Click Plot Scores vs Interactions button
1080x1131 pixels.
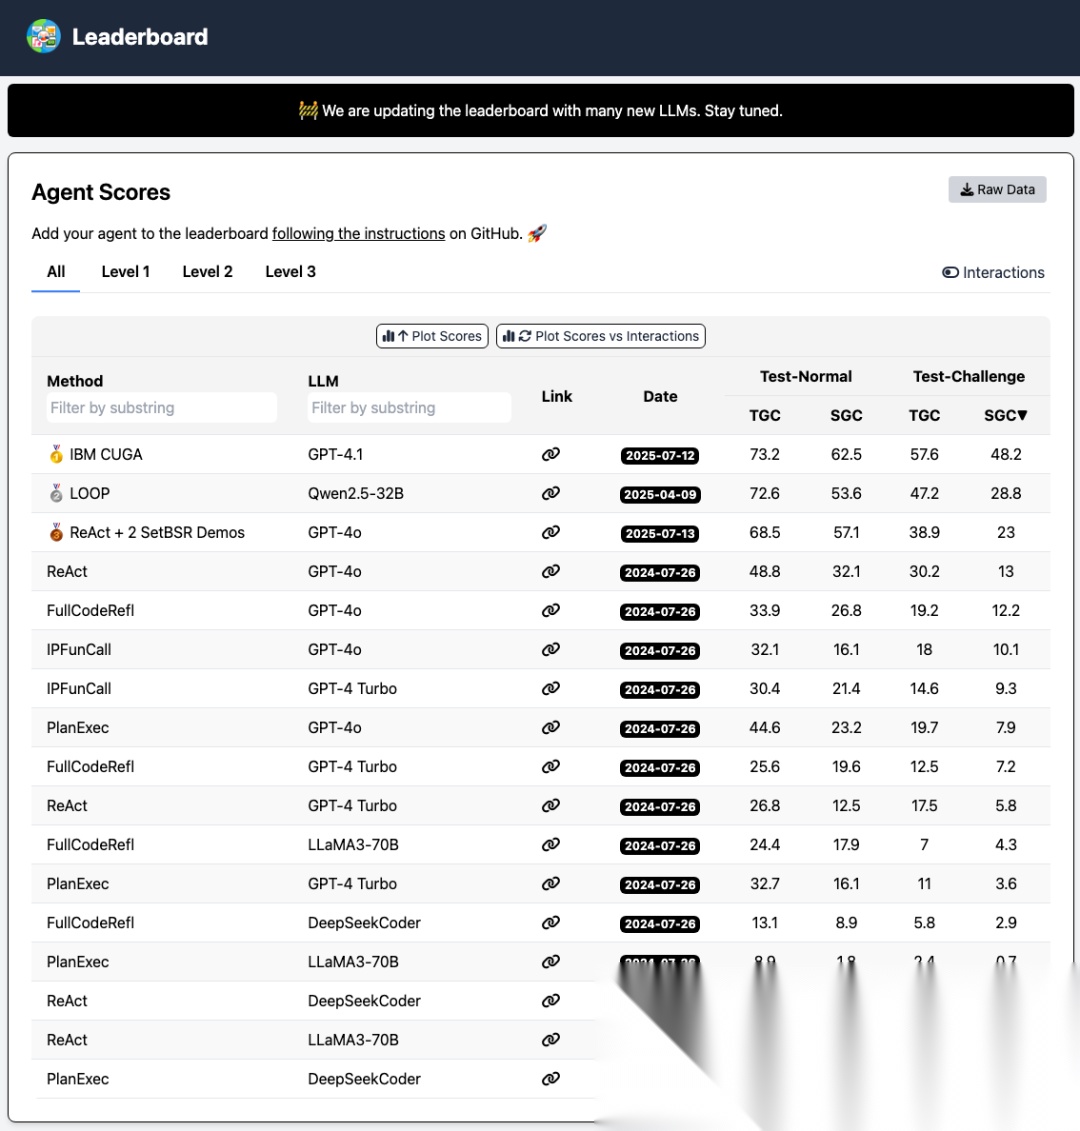click(600, 336)
